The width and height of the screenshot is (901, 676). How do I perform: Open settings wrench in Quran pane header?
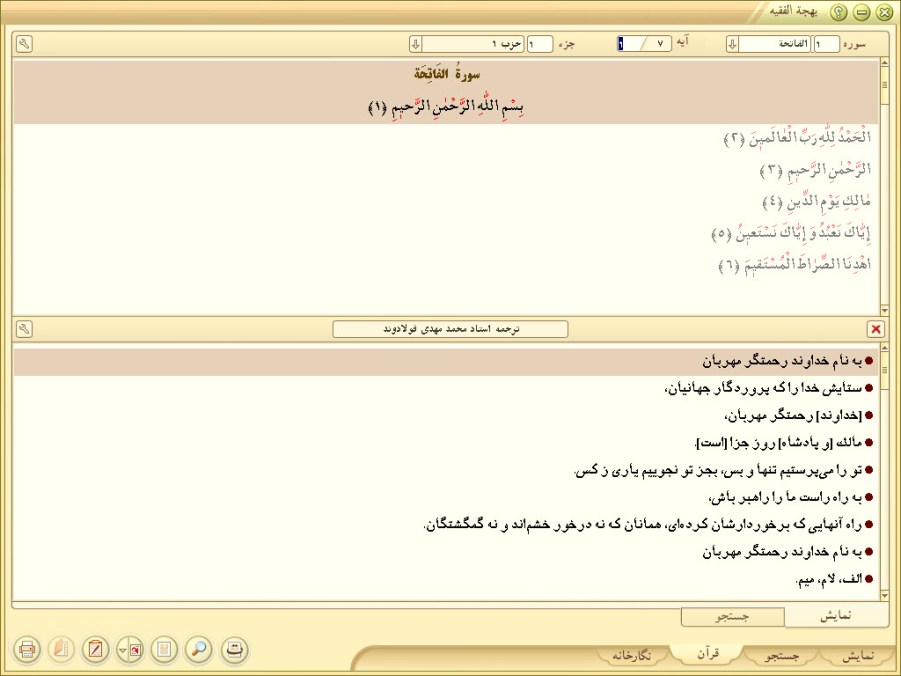pos(24,44)
